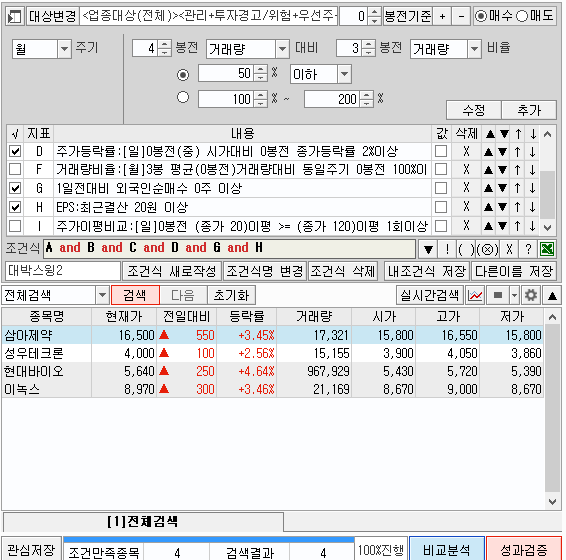
Task: Enable condition I checkbox
Action: (15, 226)
